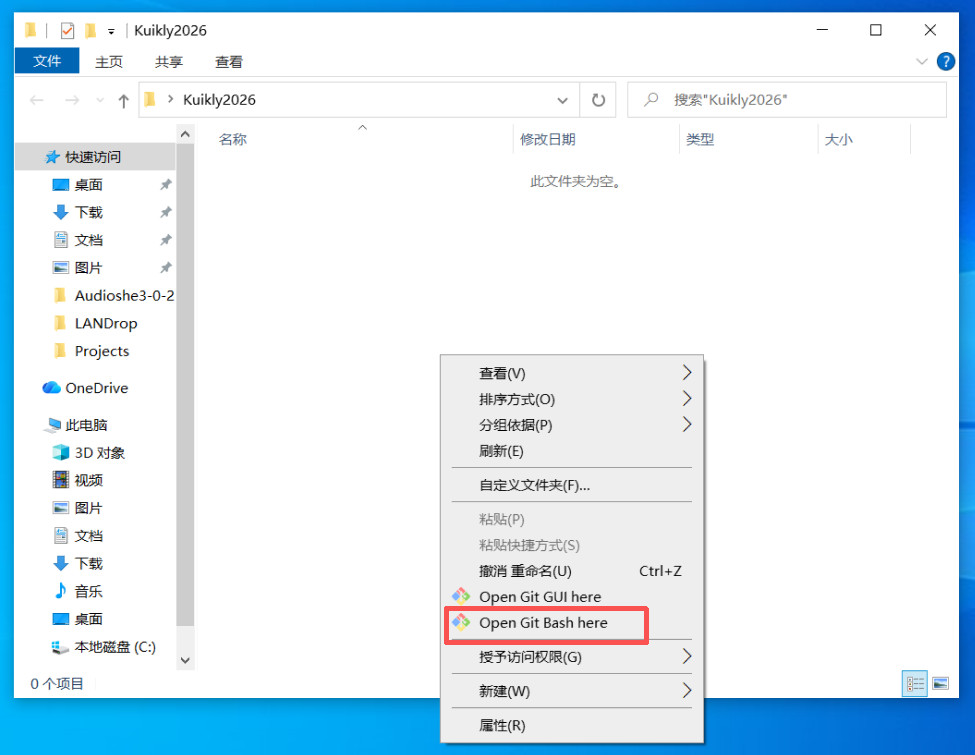Viewport: 975px width, 755px height.
Task: Open the 文件 ribbon tab
Action: click(47, 61)
